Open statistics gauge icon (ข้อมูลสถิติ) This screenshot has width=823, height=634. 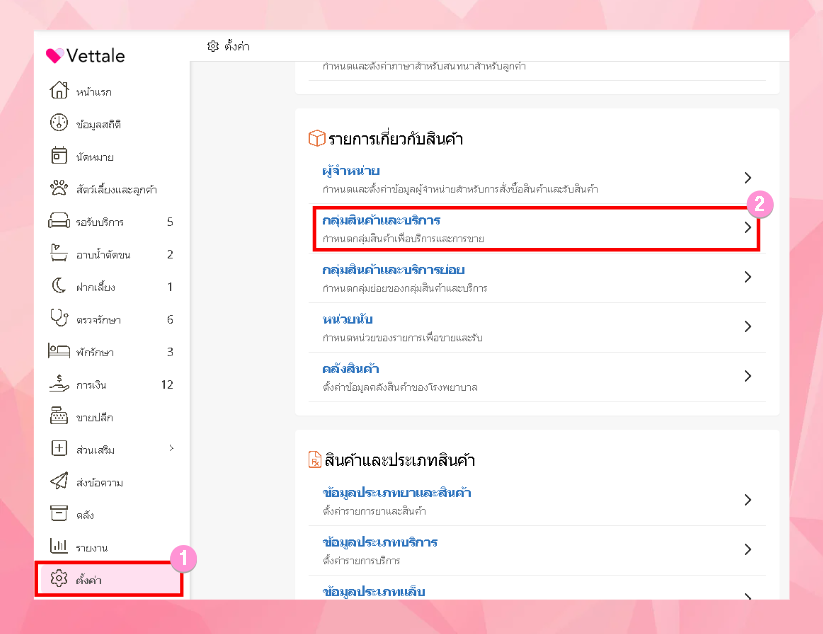click(x=58, y=124)
